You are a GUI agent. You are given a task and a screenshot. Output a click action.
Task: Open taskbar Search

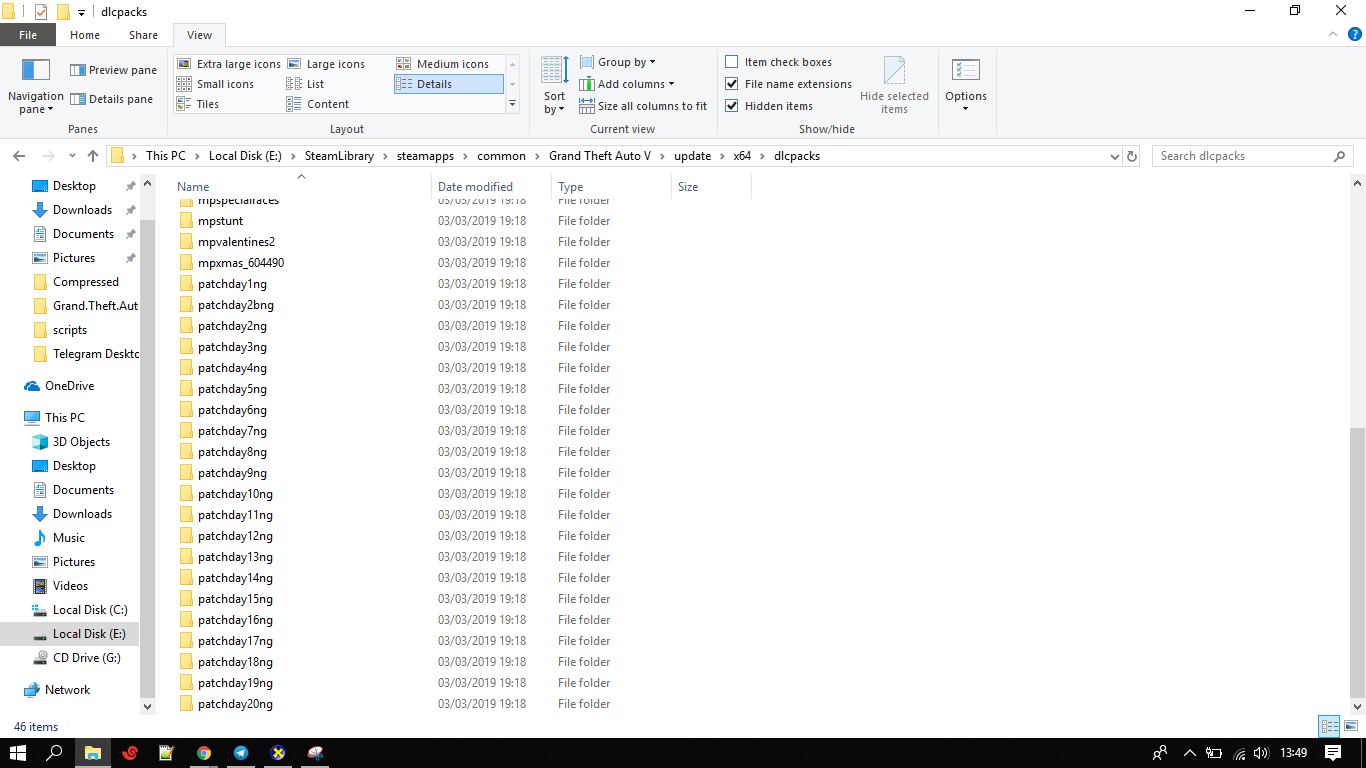(55, 753)
